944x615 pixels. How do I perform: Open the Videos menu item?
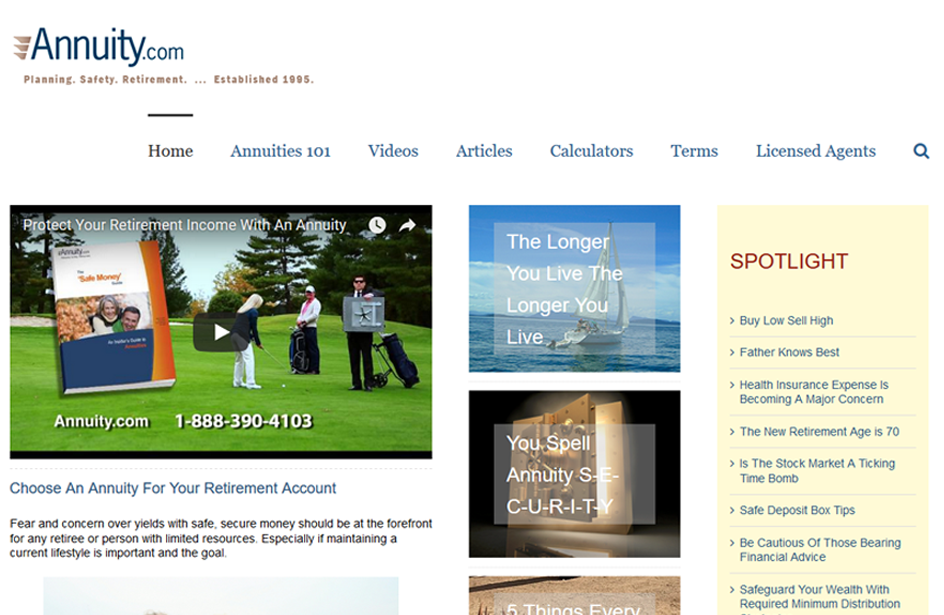pos(393,151)
